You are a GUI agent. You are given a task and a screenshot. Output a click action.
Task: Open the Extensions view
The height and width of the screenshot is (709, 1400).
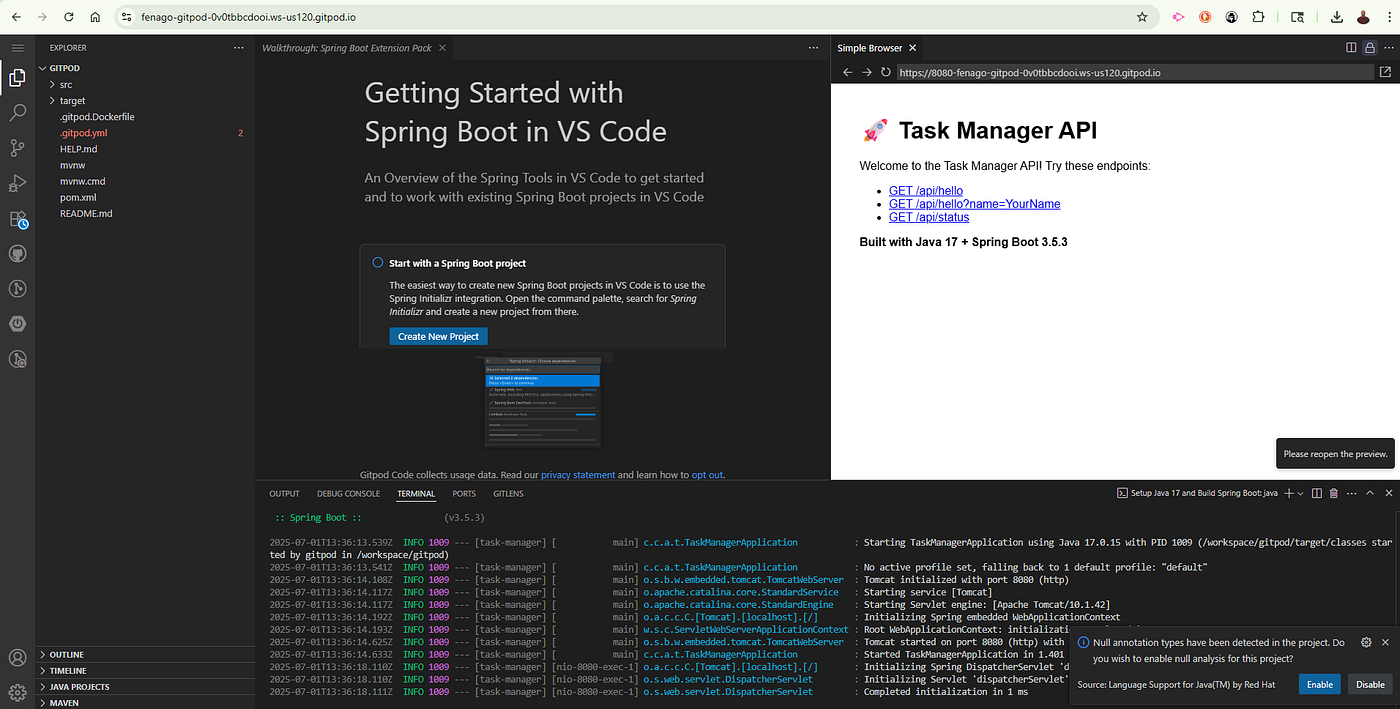pos(17,219)
